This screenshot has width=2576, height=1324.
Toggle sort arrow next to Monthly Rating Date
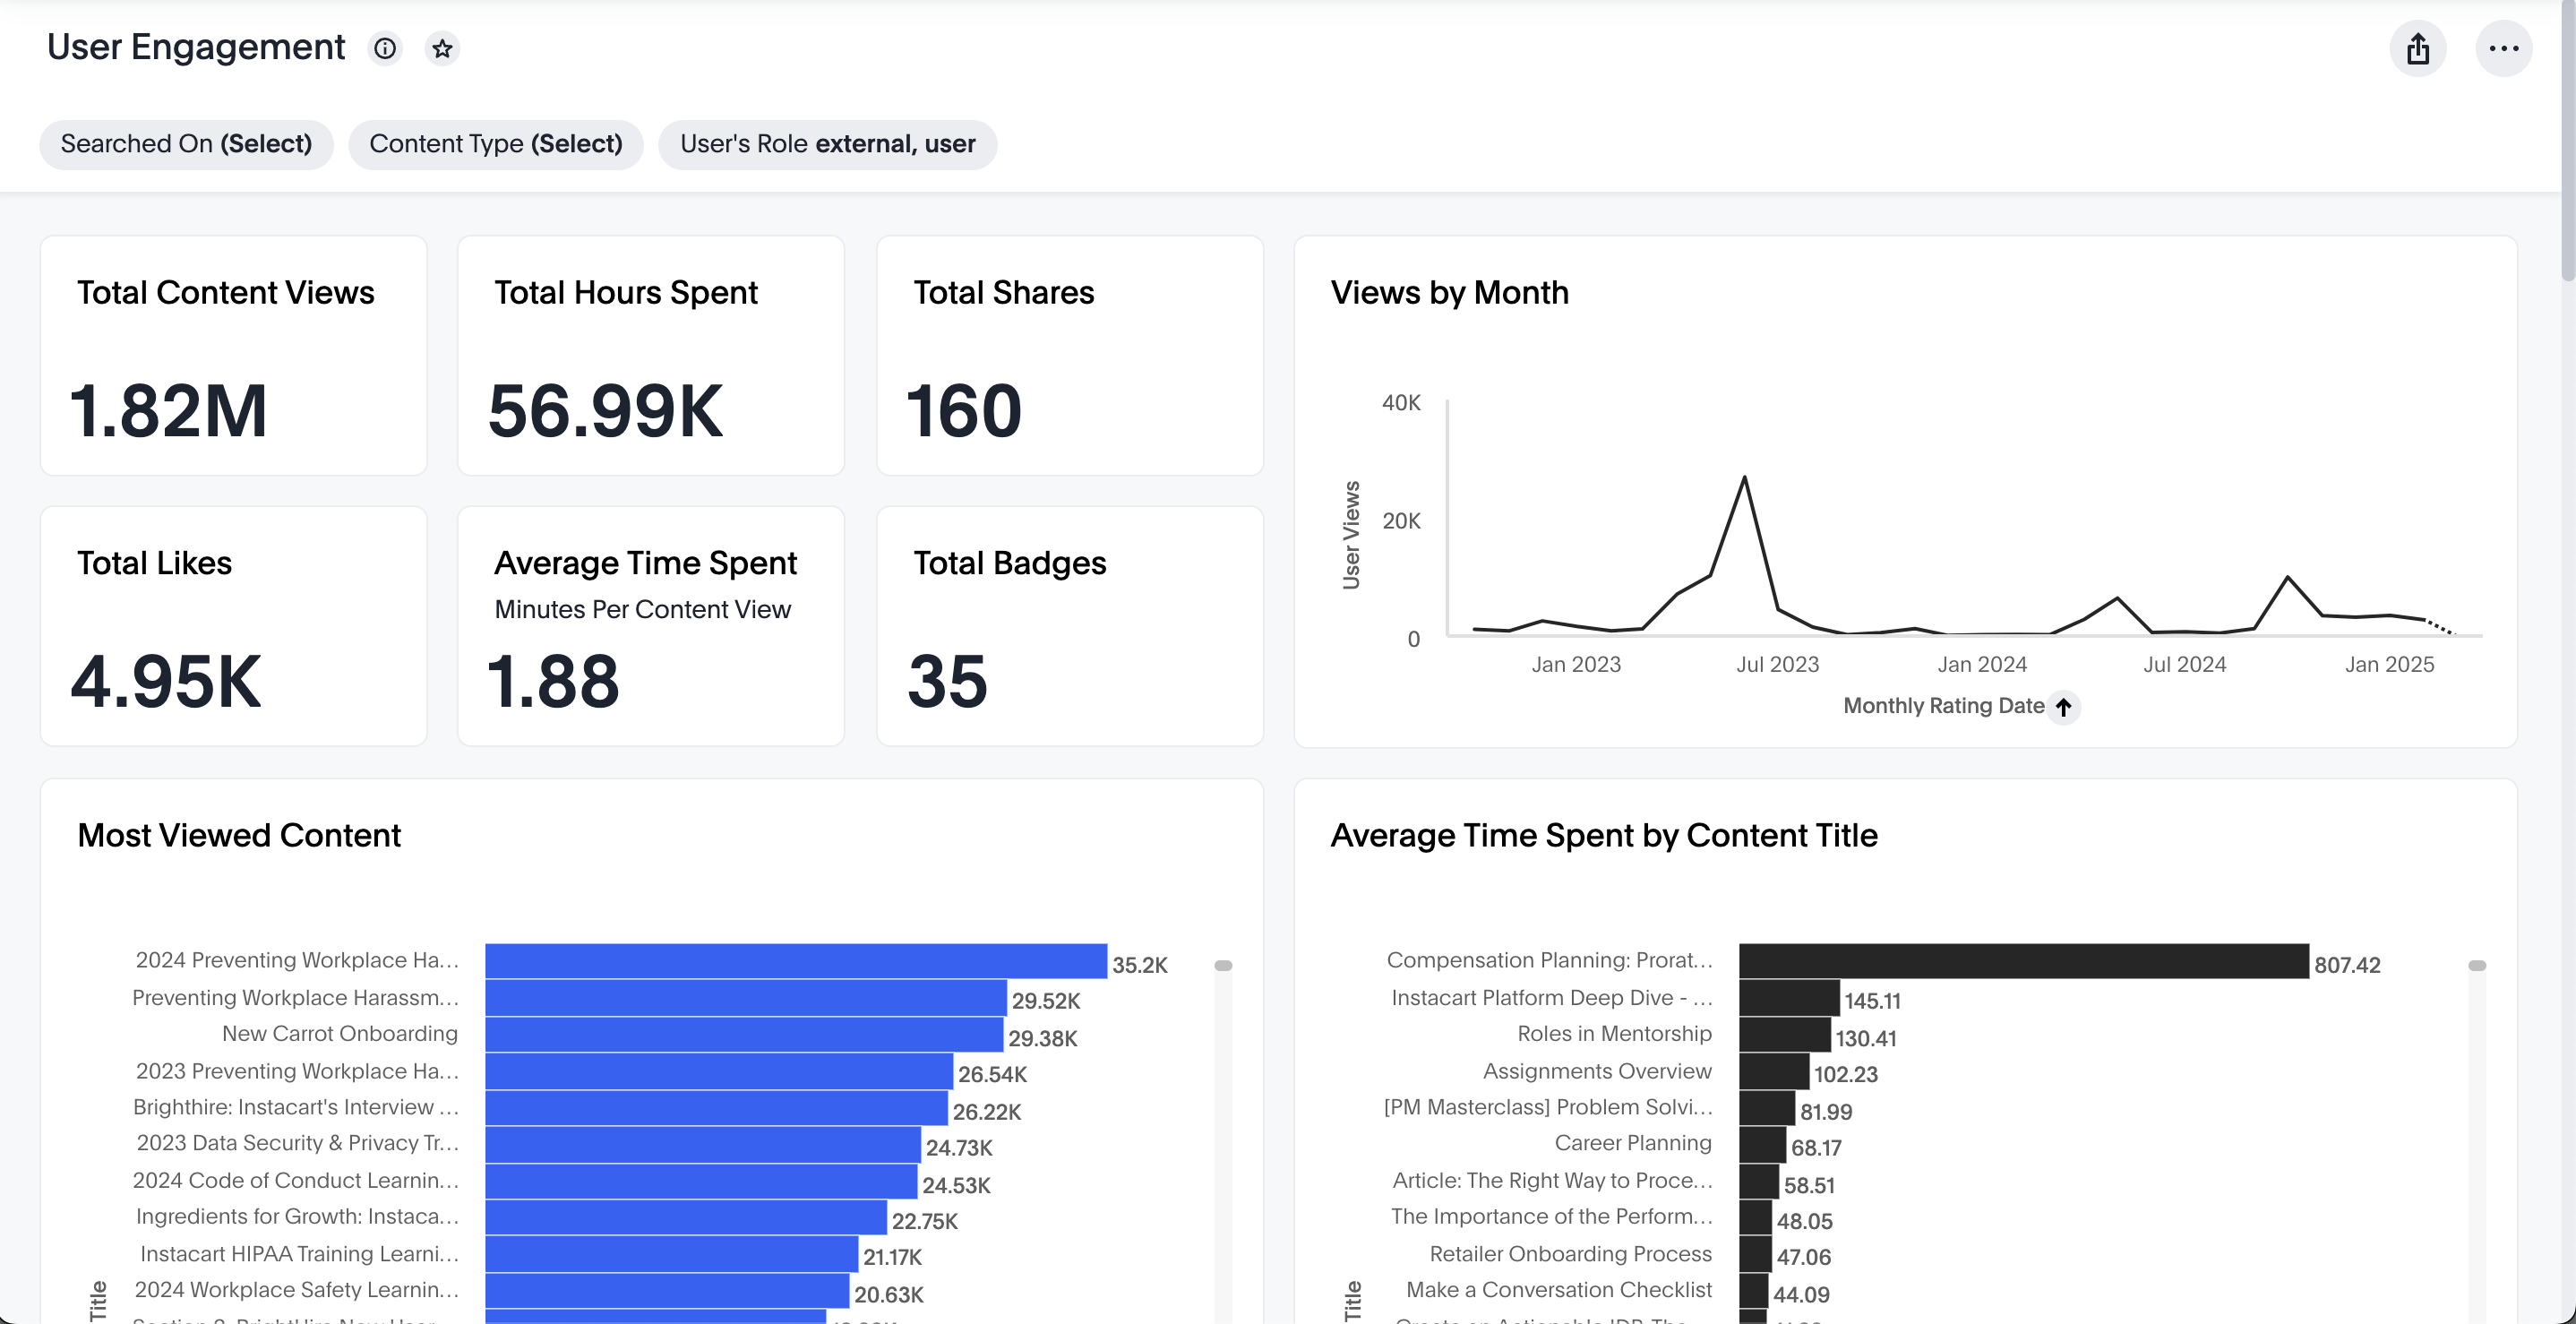2064,706
